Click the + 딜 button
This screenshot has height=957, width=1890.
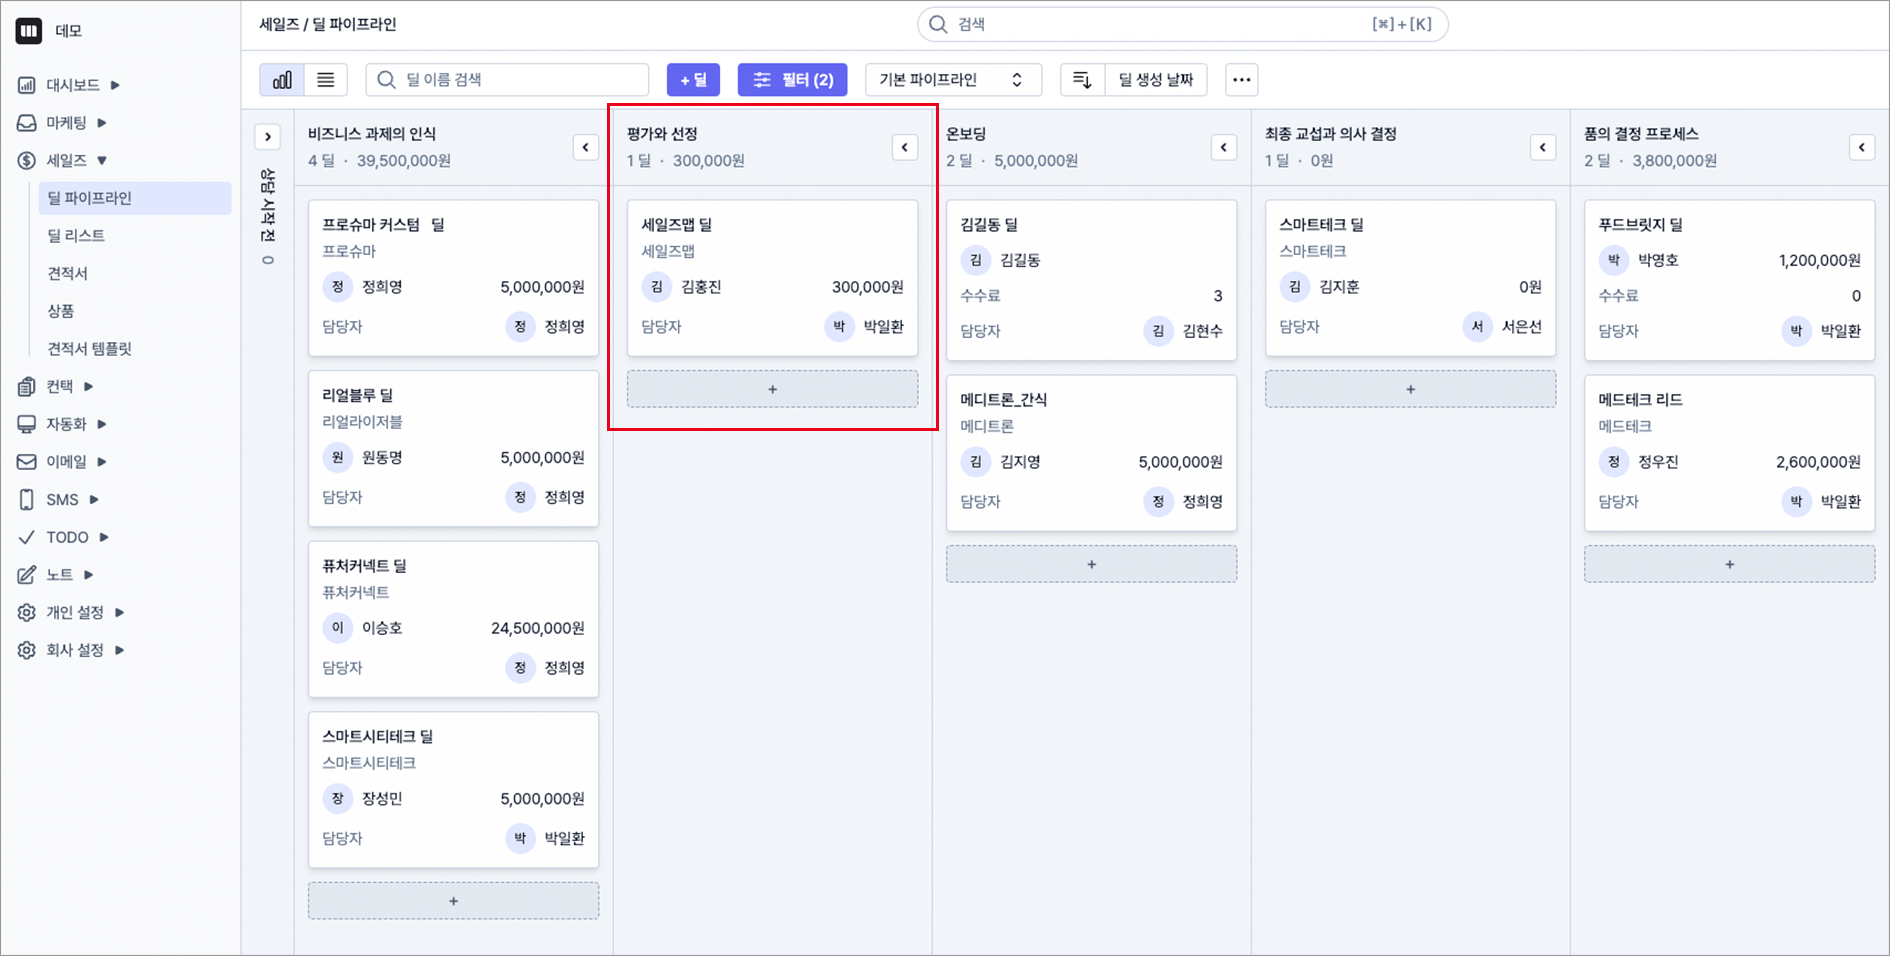point(693,80)
